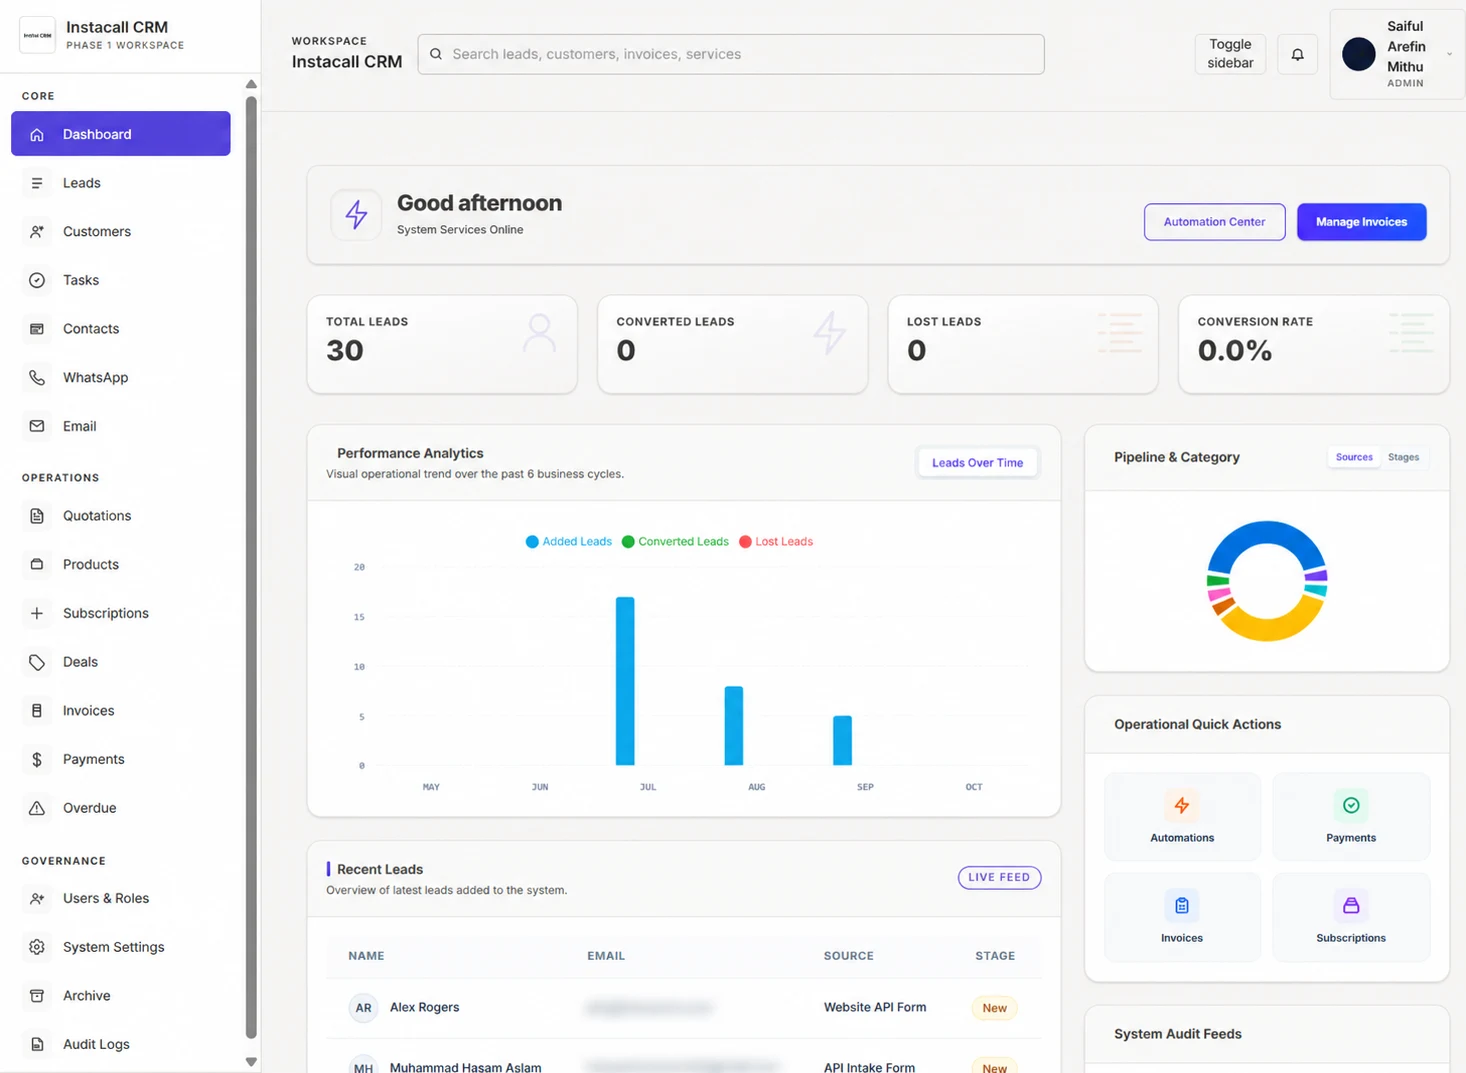The height and width of the screenshot is (1073, 1466).
Task: Click the Automation Center button
Action: tap(1214, 222)
